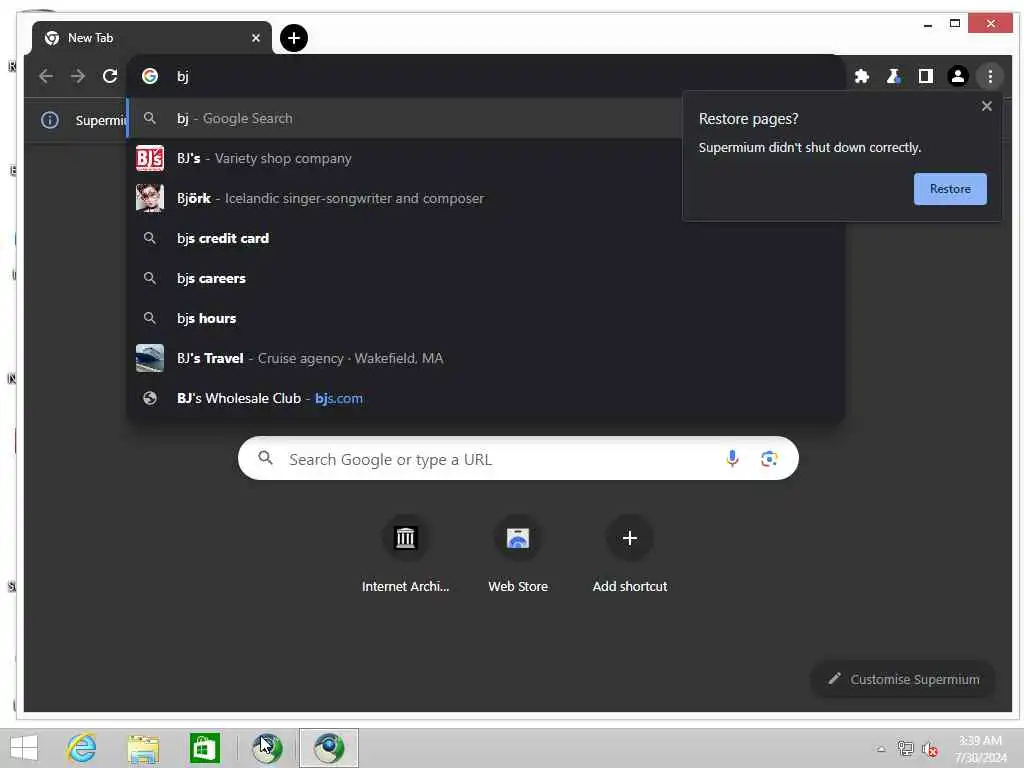1024x768 pixels.
Task: Click the Restore button
Action: click(x=950, y=189)
